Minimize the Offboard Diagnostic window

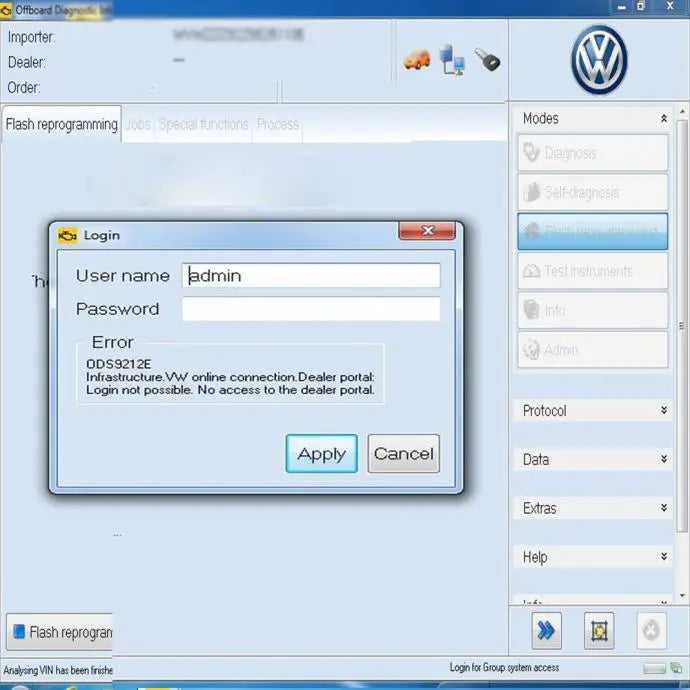tap(622, 7)
